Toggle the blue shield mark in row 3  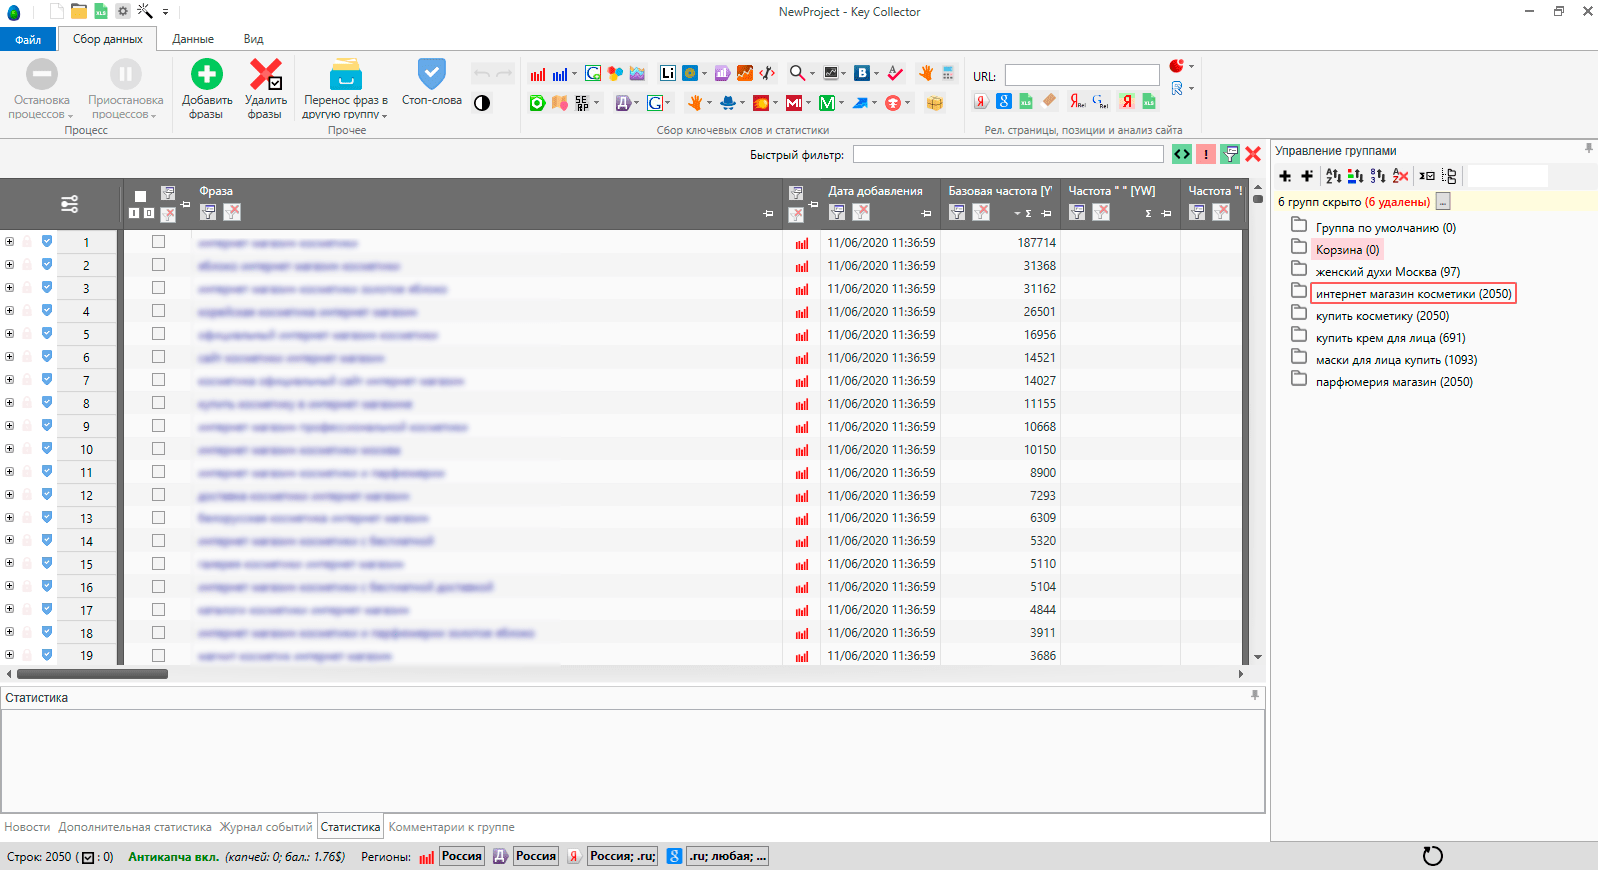(x=47, y=287)
